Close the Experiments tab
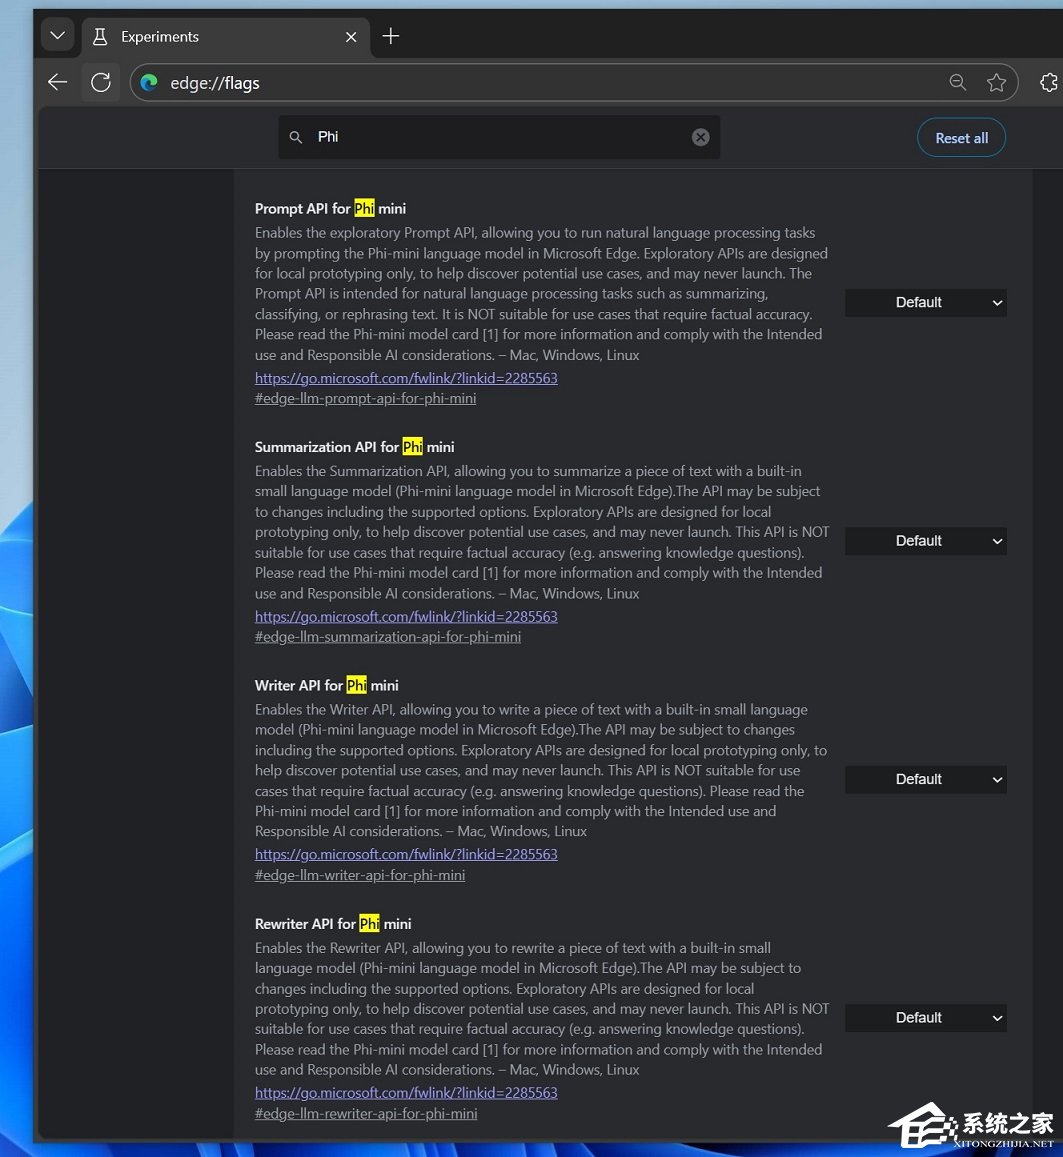This screenshot has width=1063, height=1157. [x=351, y=37]
